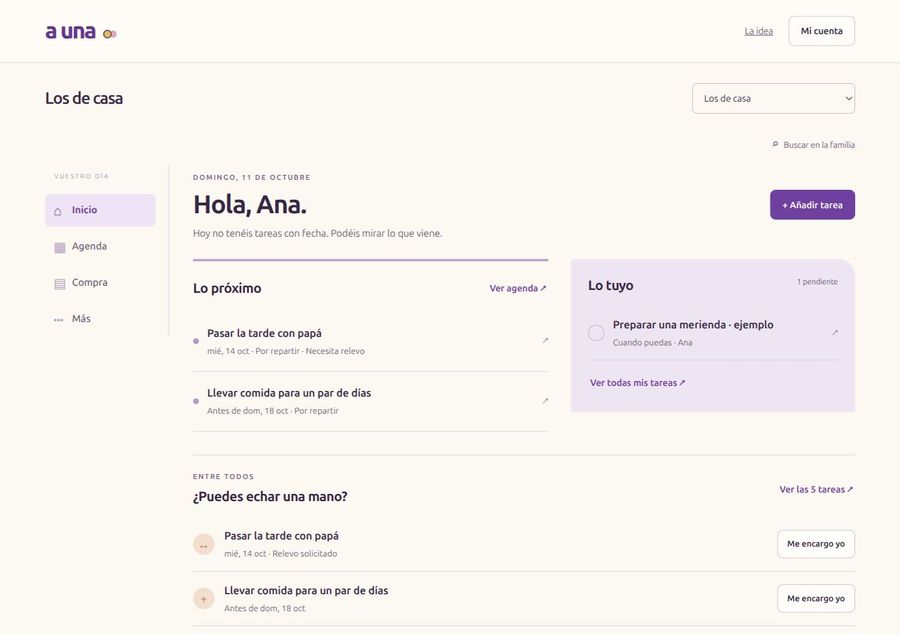Expand the 'Los de casa' family dropdown

pyautogui.click(x=773, y=99)
